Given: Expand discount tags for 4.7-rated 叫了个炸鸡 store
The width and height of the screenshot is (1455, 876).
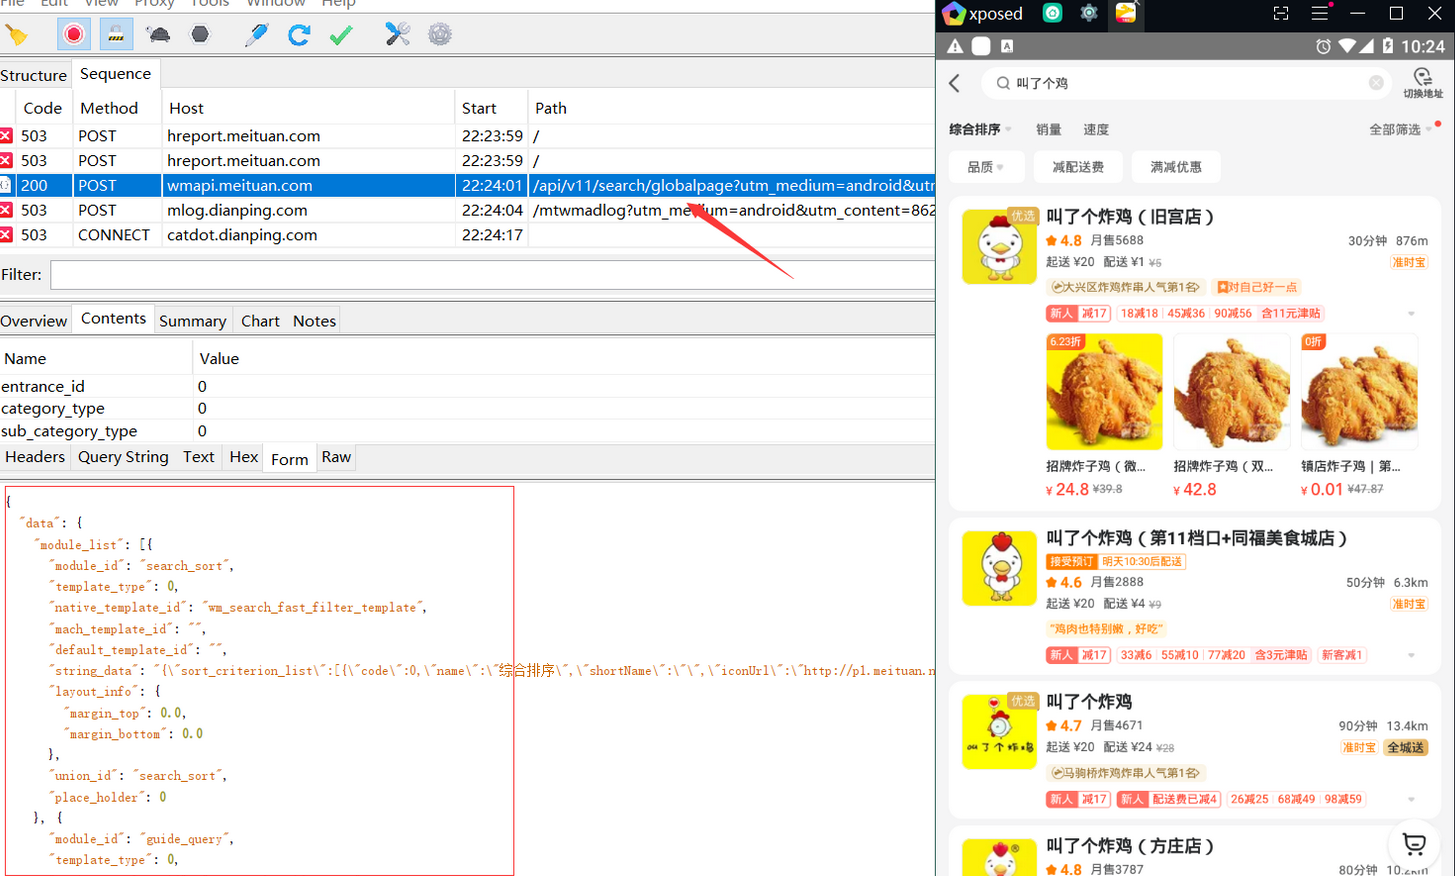Looking at the screenshot, I should tap(1411, 800).
